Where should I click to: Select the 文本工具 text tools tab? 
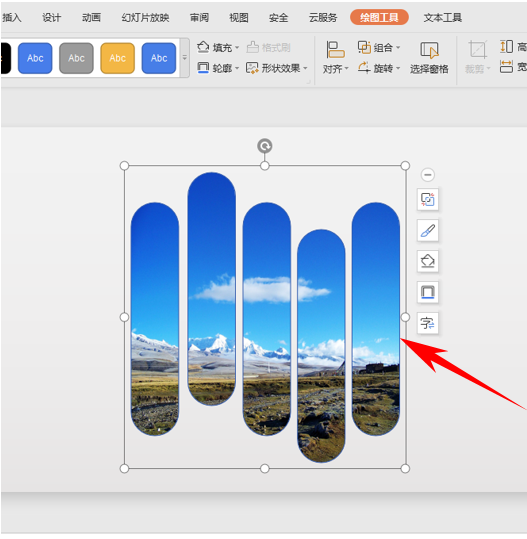coord(442,17)
